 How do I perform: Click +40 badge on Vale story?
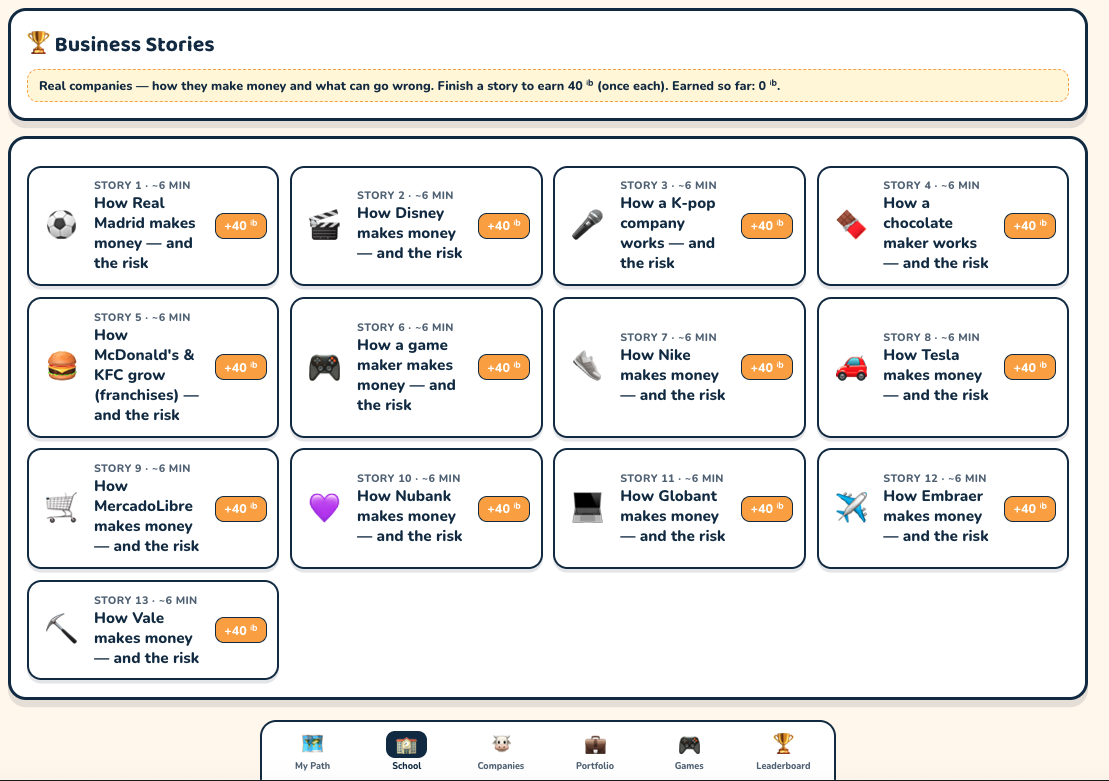coord(241,630)
